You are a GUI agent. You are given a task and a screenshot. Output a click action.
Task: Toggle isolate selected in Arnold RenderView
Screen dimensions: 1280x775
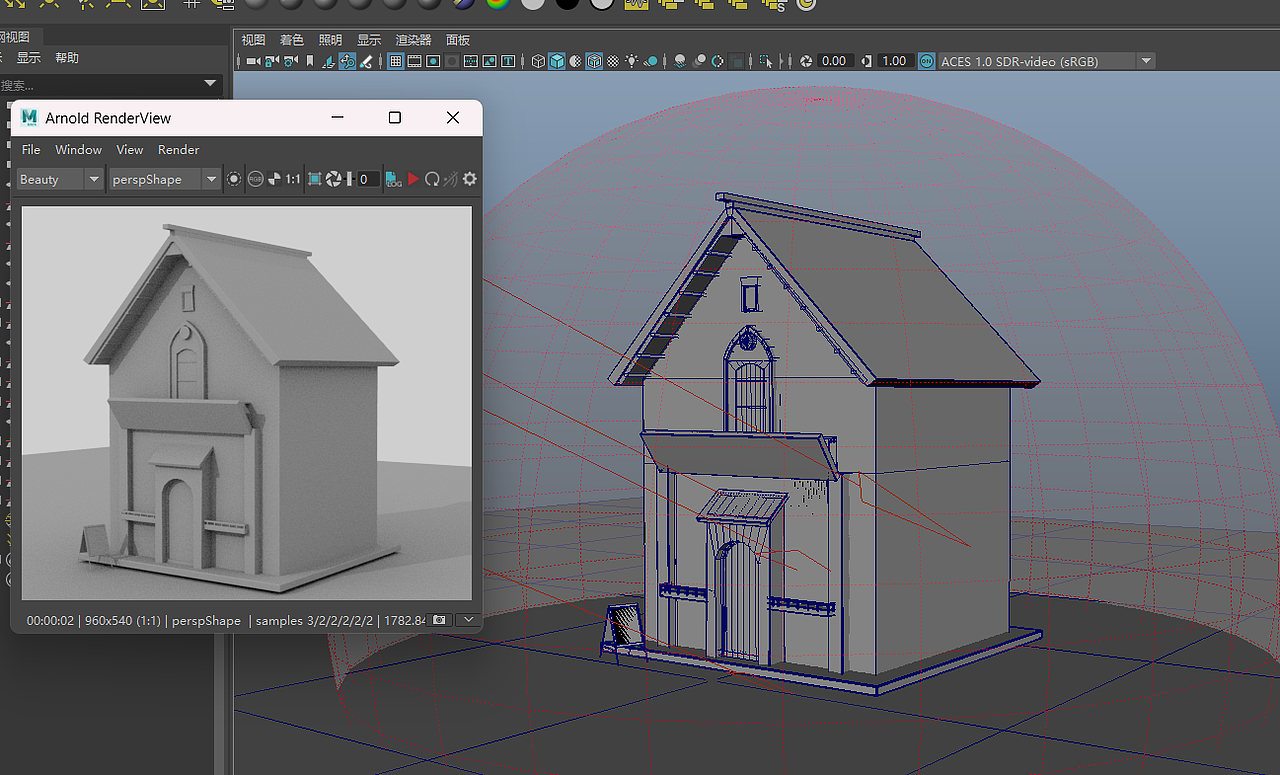(234, 179)
